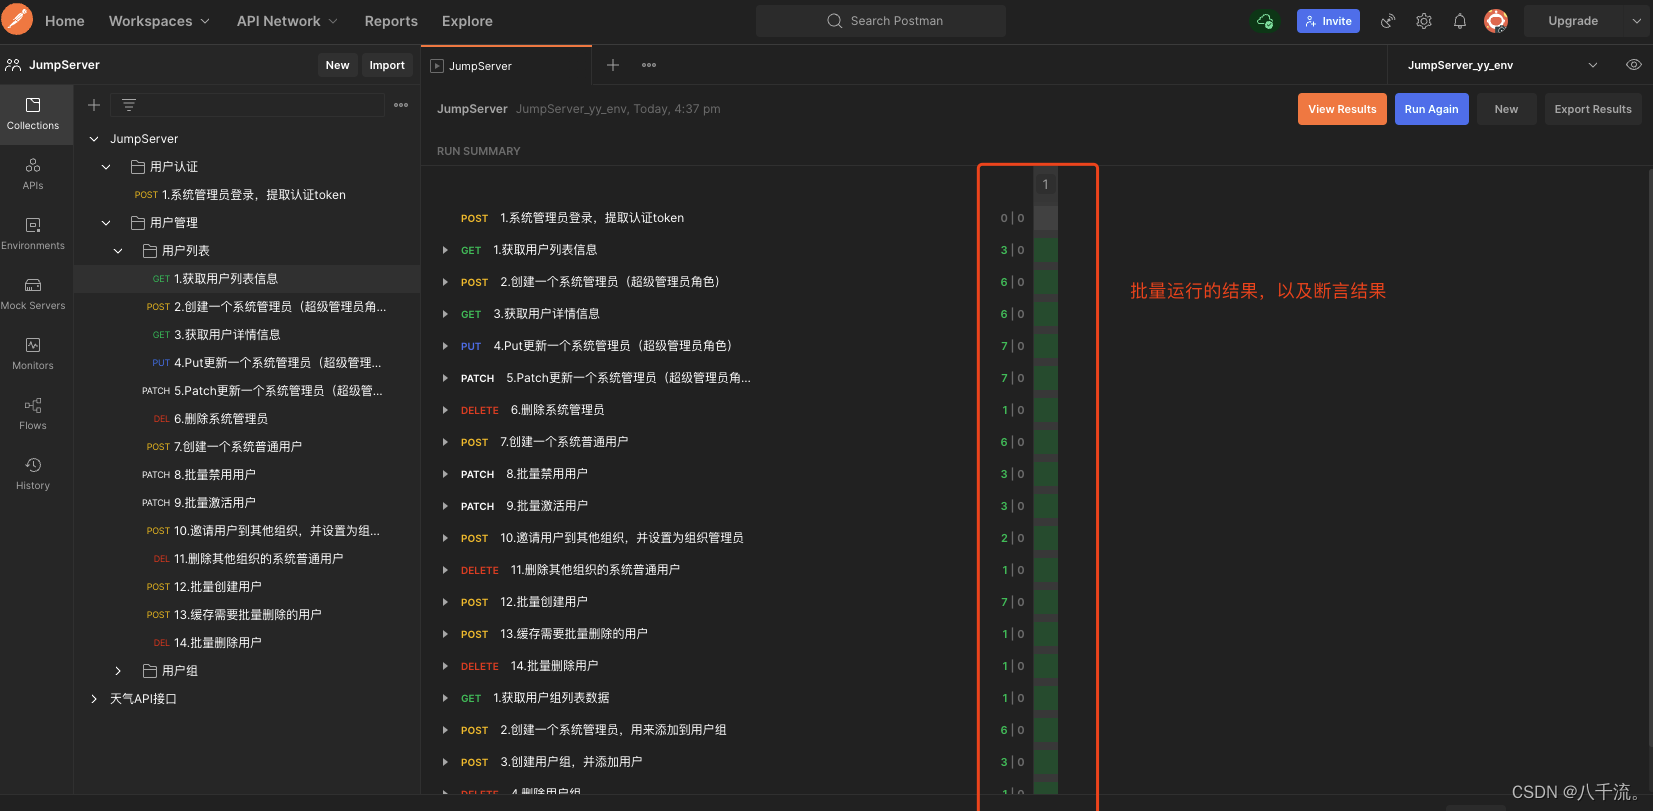This screenshot has width=1653, height=811.
Task: Open the Mock Servers sidebar panel
Action: pos(33,294)
